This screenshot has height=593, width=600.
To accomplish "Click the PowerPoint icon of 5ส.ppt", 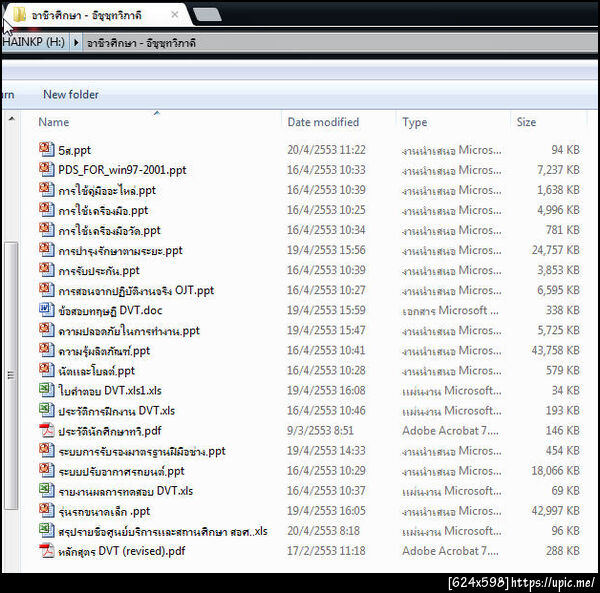I will pos(47,149).
